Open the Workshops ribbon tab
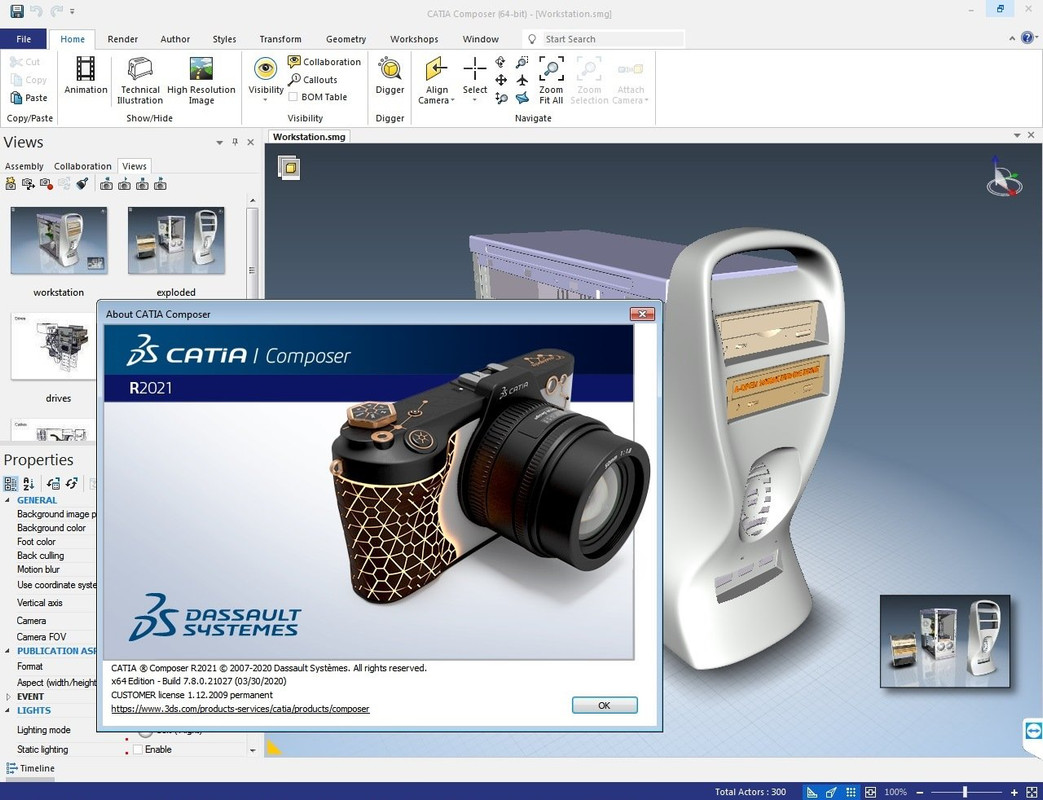Viewport: 1043px width, 800px height. (x=414, y=39)
